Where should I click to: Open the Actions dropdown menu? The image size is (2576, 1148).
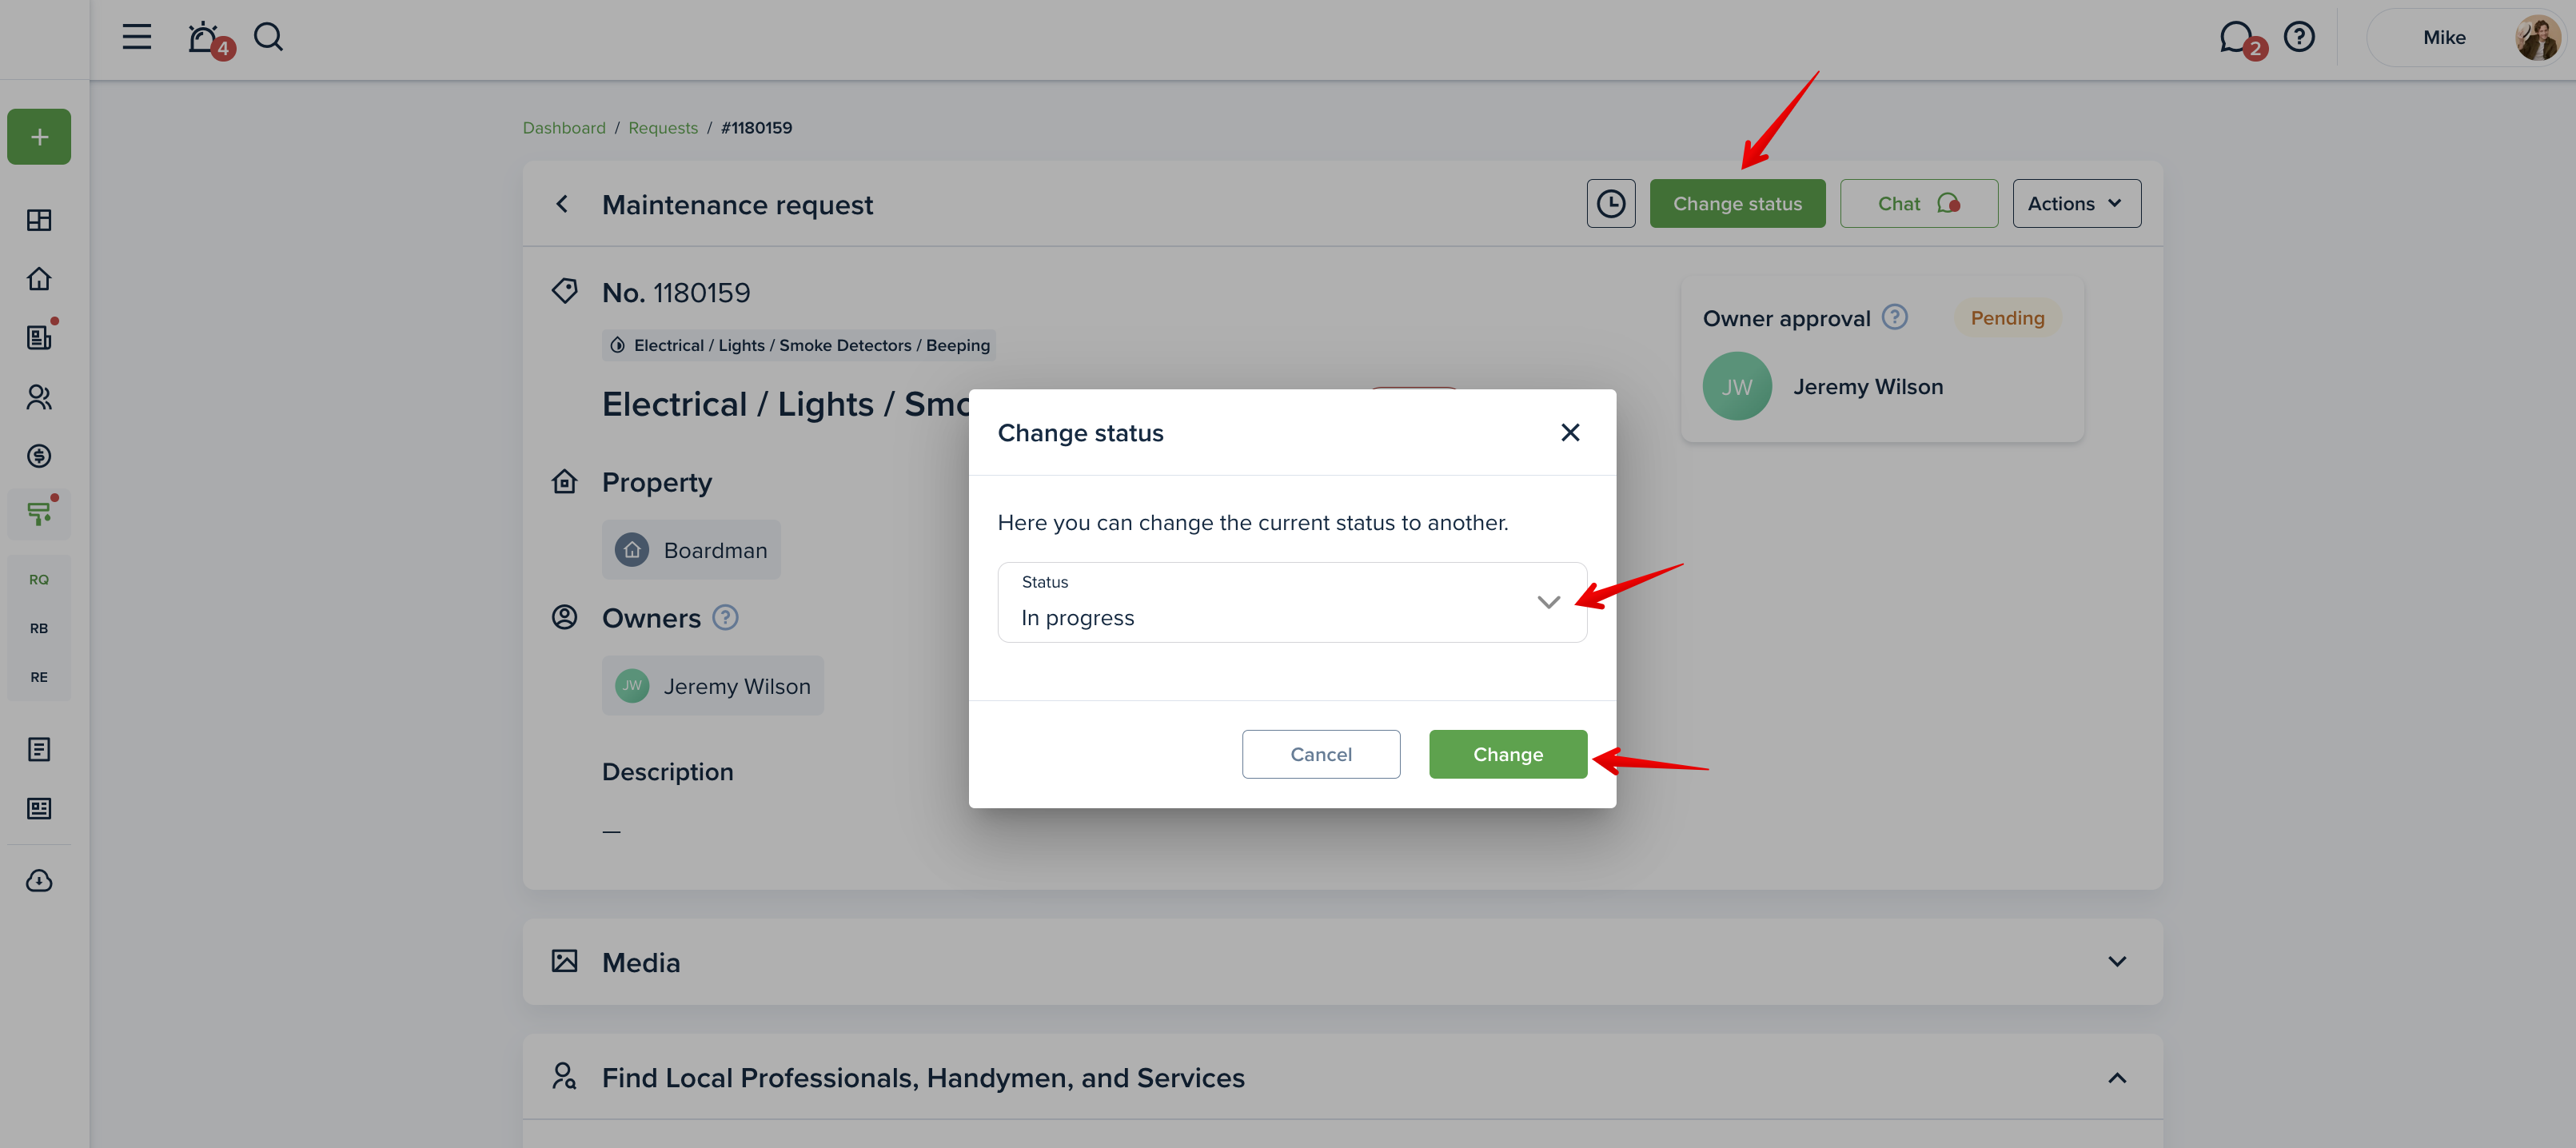tap(2076, 204)
